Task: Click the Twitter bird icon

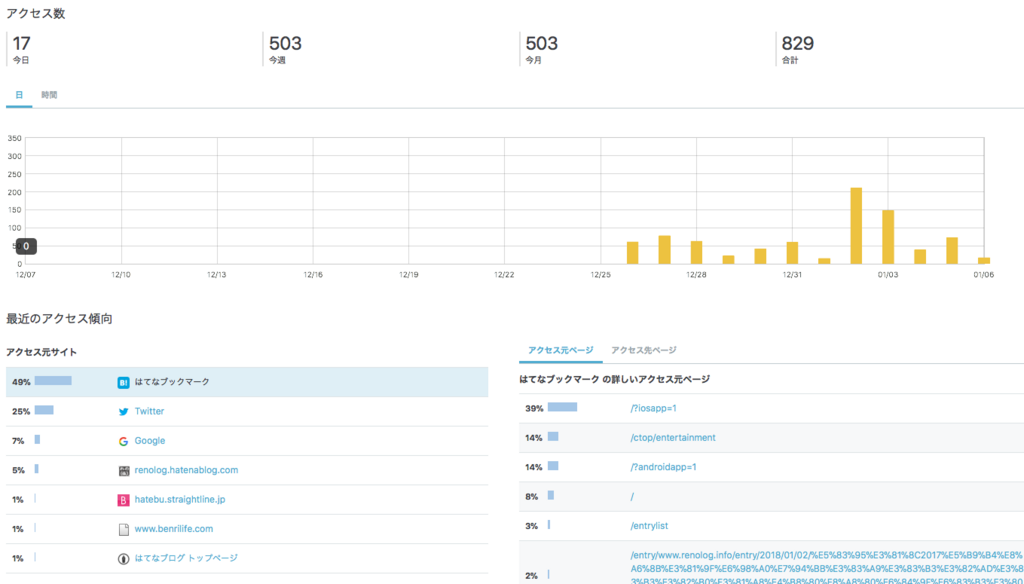Action: pos(123,412)
